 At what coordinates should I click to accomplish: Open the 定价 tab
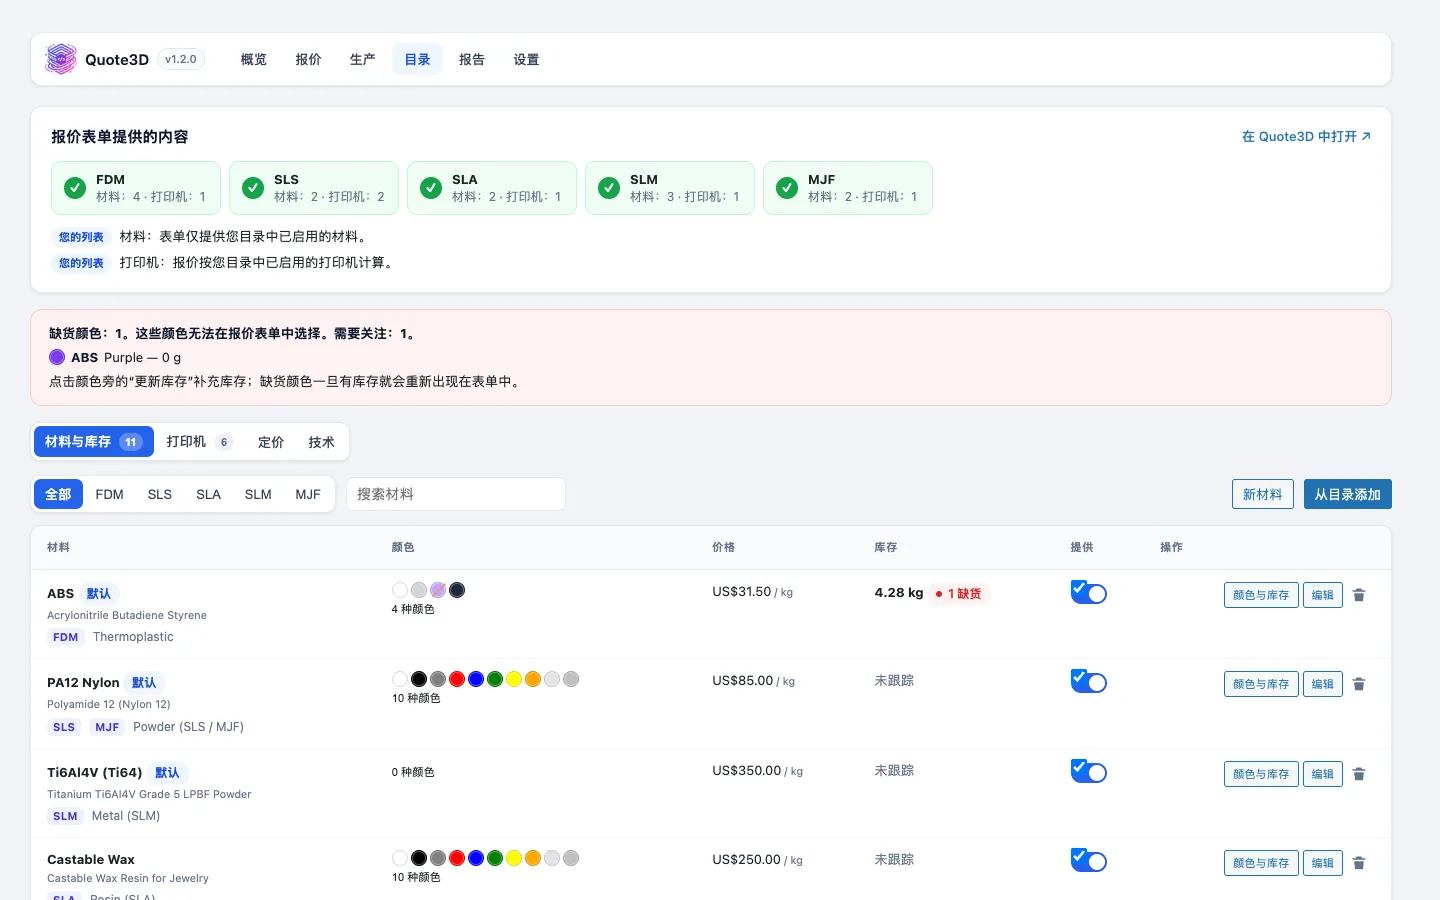[271, 441]
